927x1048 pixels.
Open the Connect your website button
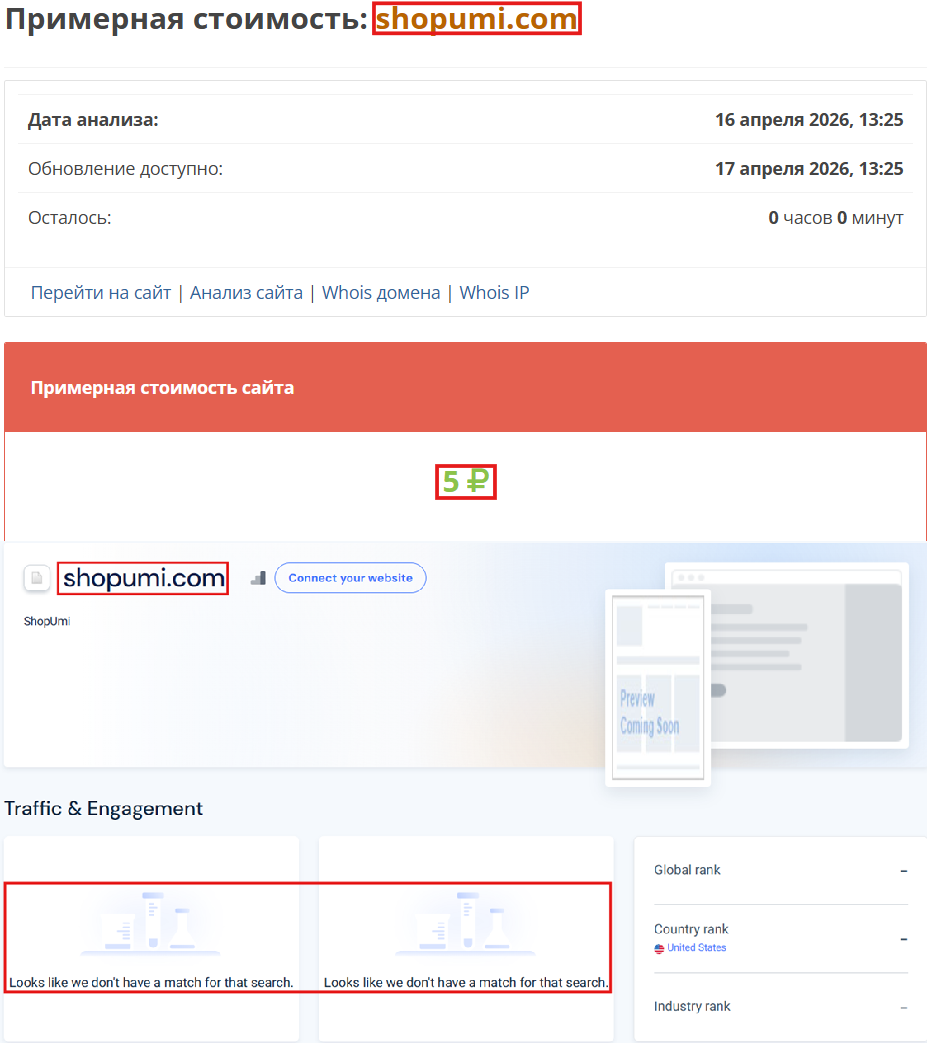coord(350,577)
